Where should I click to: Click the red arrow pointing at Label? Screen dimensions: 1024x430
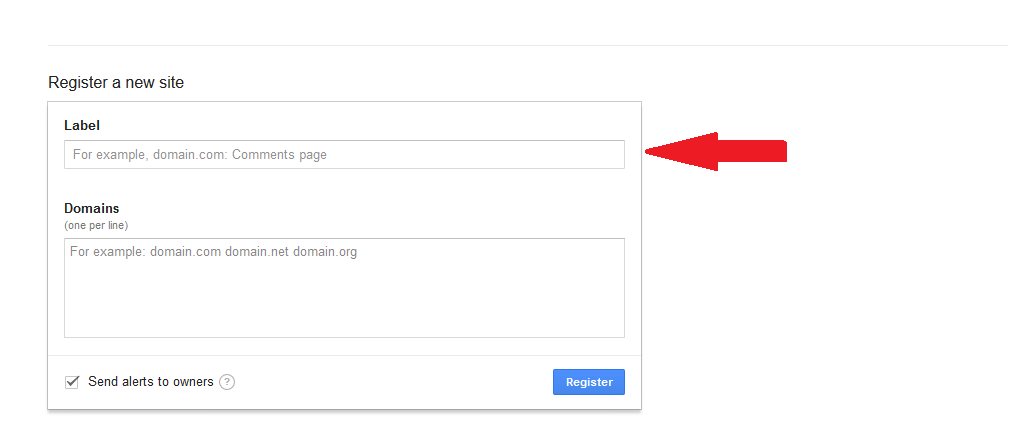tap(716, 151)
